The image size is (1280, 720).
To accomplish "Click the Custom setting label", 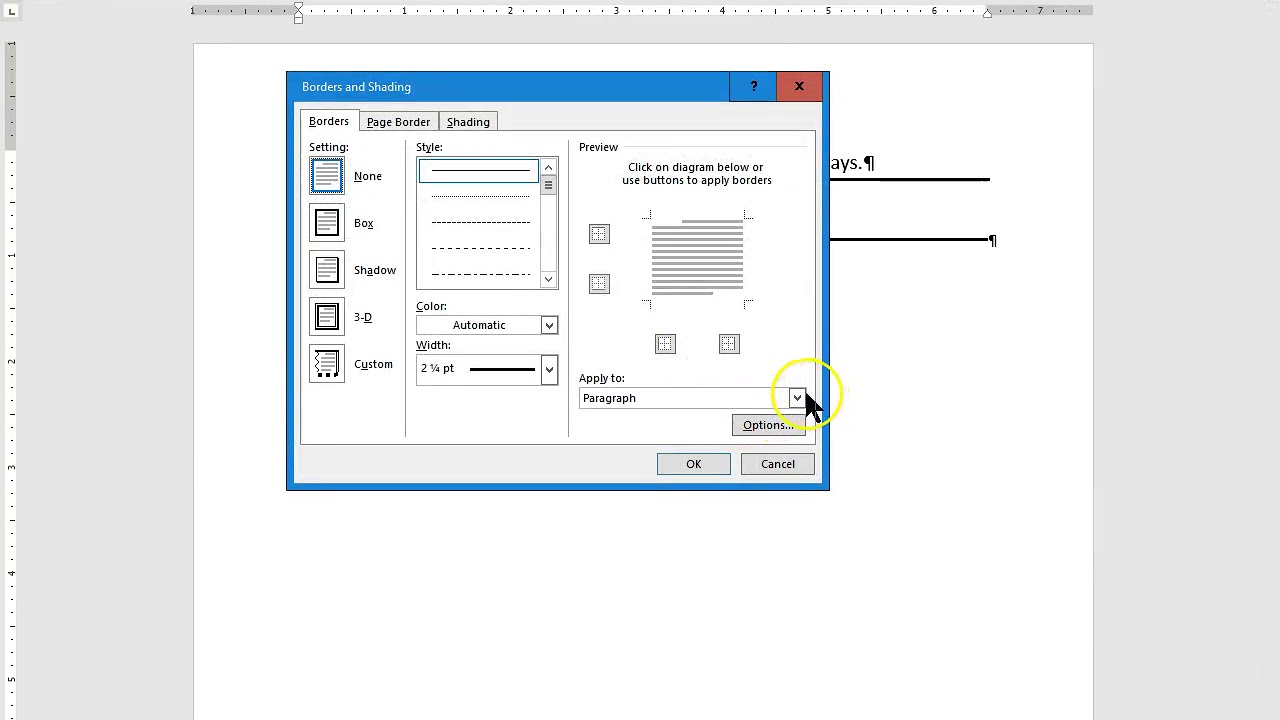I will click(373, 364).
